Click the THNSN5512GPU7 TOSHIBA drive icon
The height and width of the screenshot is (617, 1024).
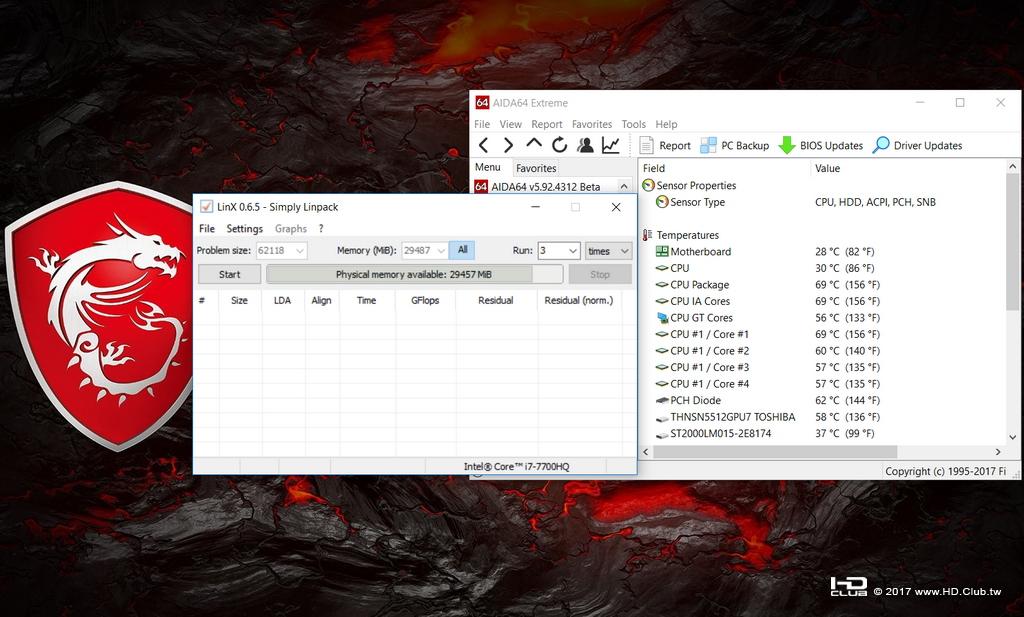click(x=662, y=417)
